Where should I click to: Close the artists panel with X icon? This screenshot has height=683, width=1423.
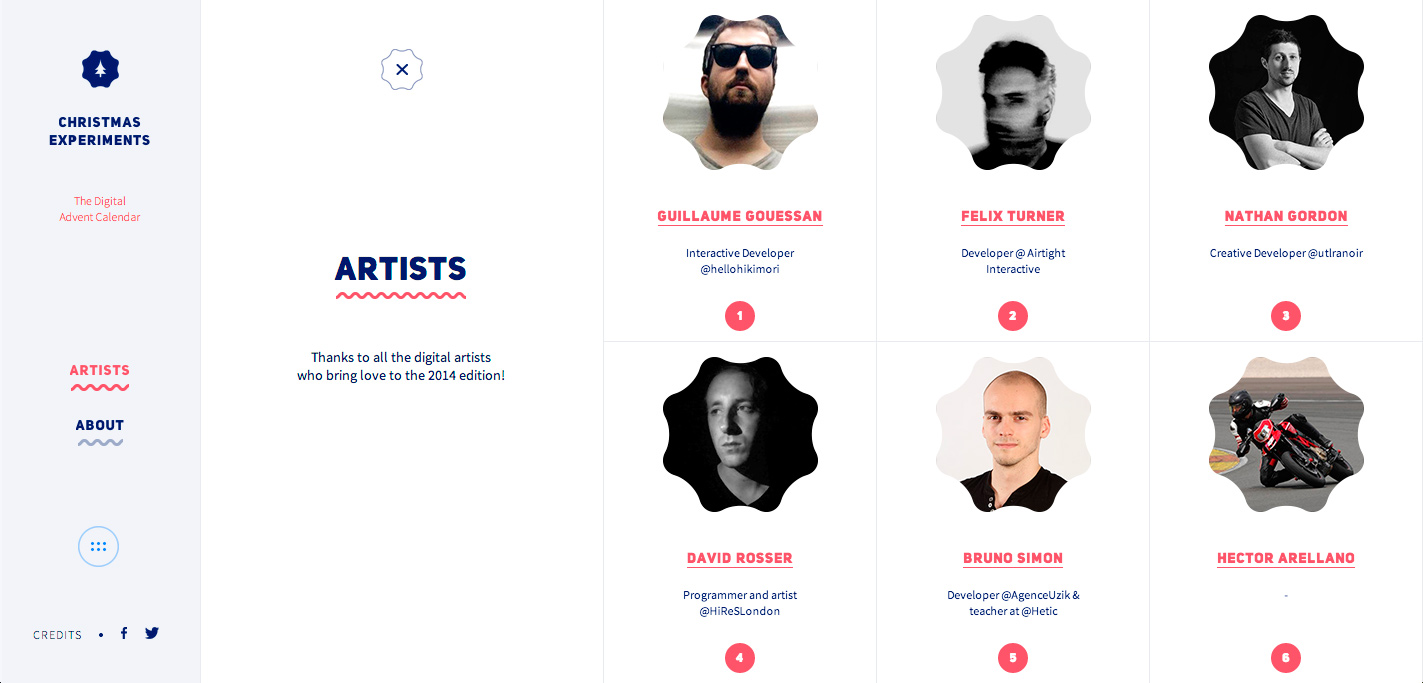(402, 70)
